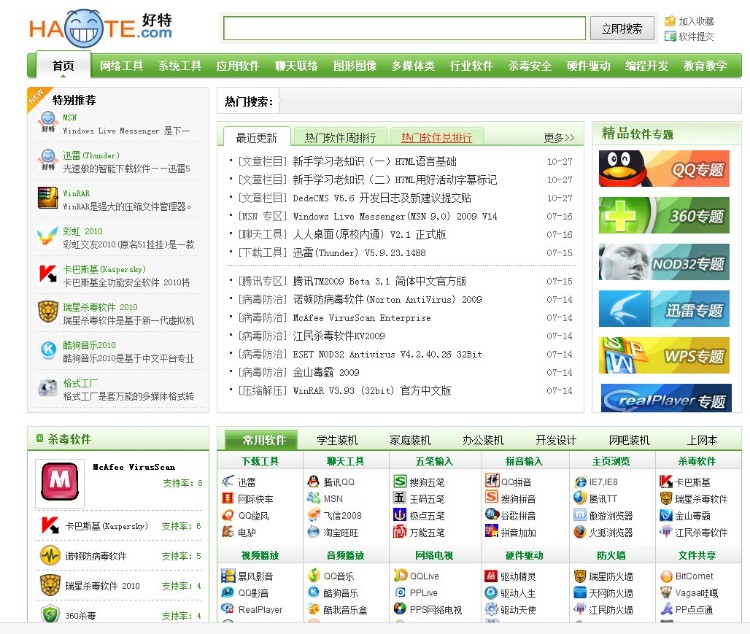
Task: Click the 金山毒霸 icon in 杀毒软件 column
Action: pos(666,515)
